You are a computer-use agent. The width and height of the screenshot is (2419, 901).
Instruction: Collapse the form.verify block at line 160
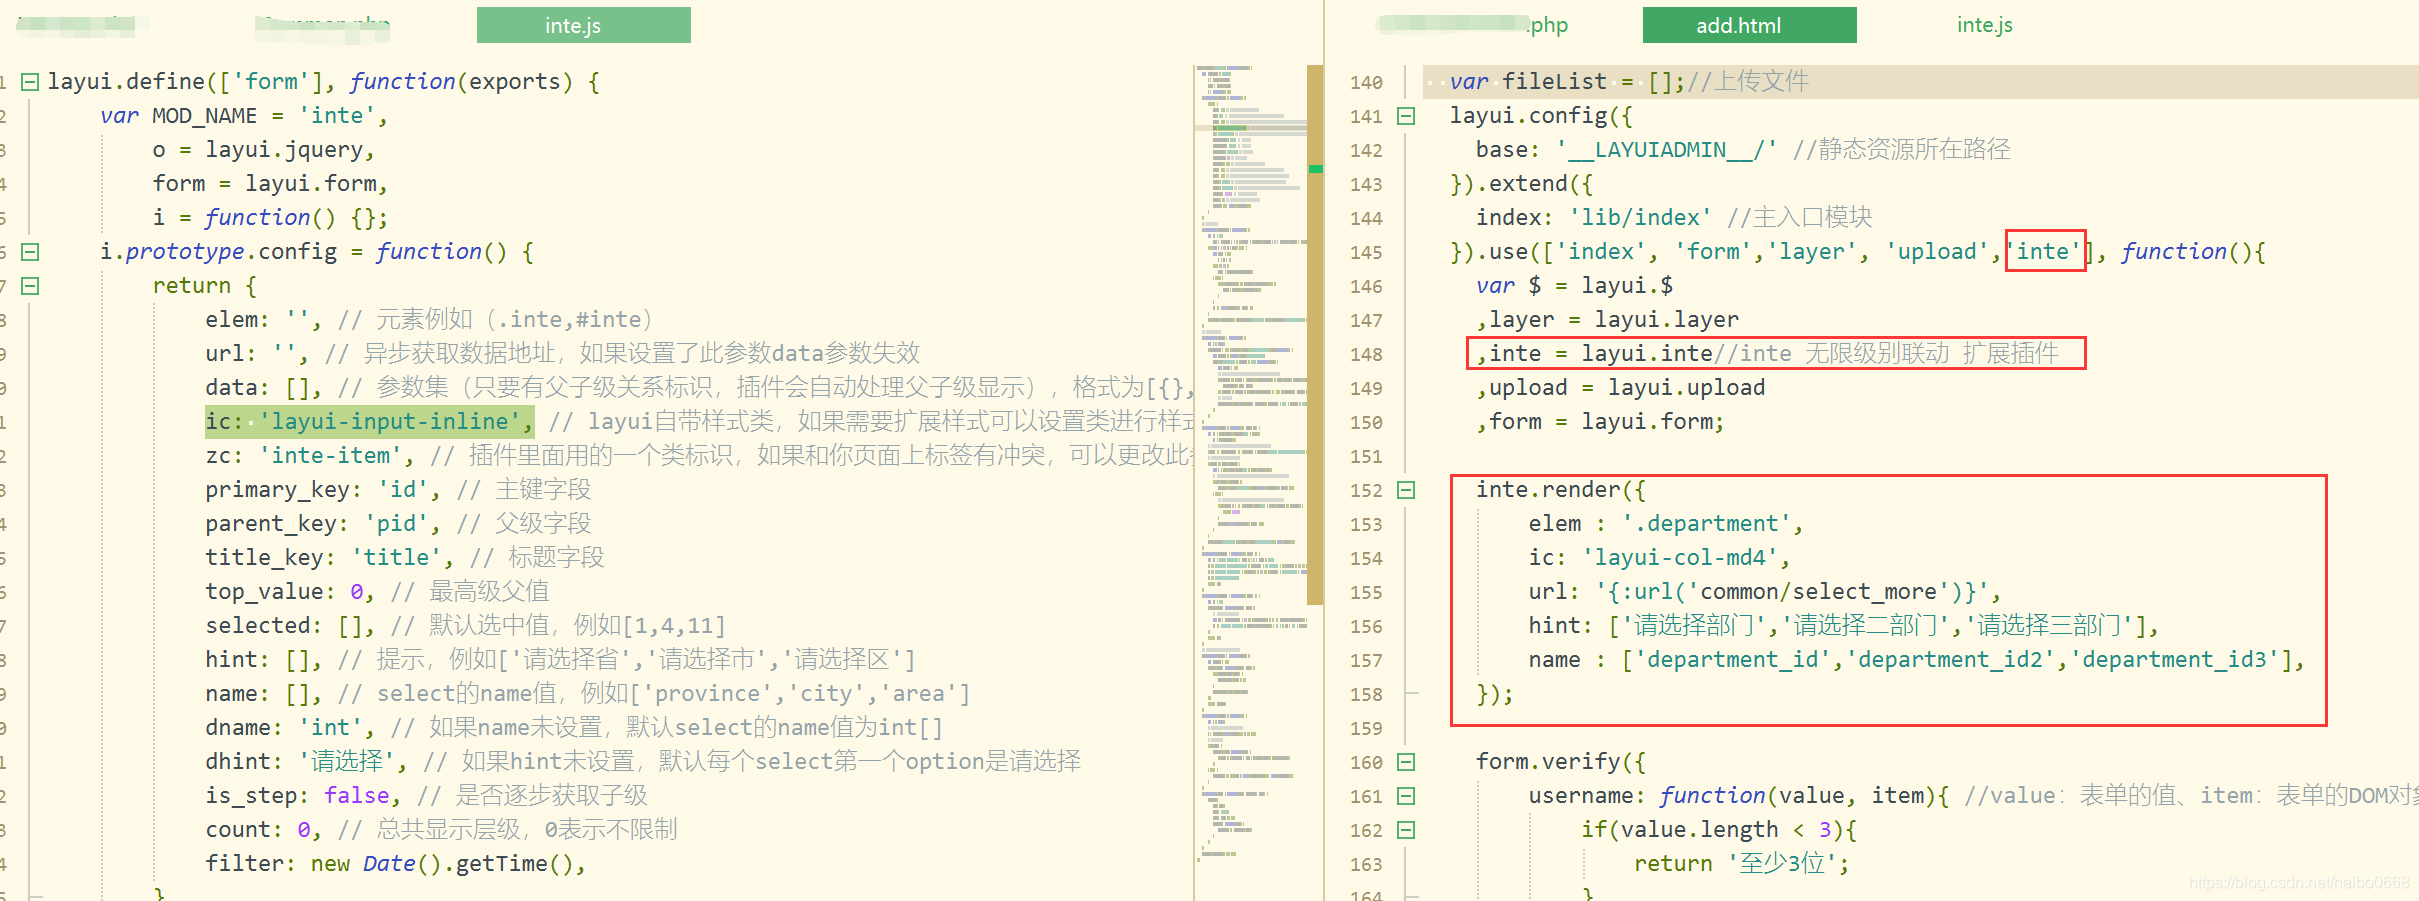pos(1407,762)
